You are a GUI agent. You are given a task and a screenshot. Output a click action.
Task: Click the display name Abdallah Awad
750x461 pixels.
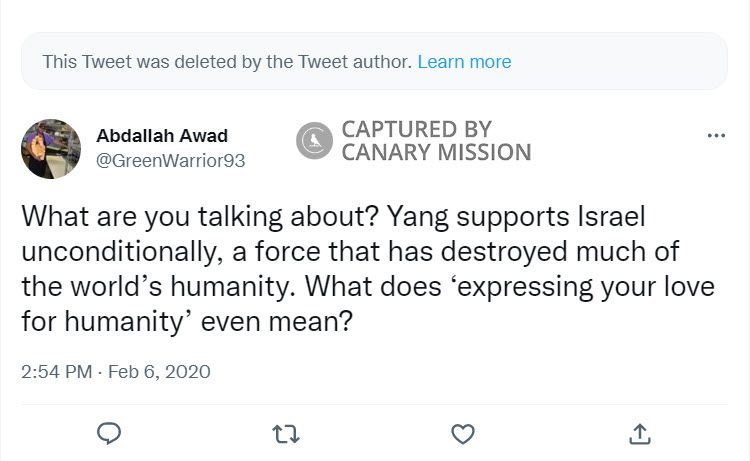[x=162, y=135]
